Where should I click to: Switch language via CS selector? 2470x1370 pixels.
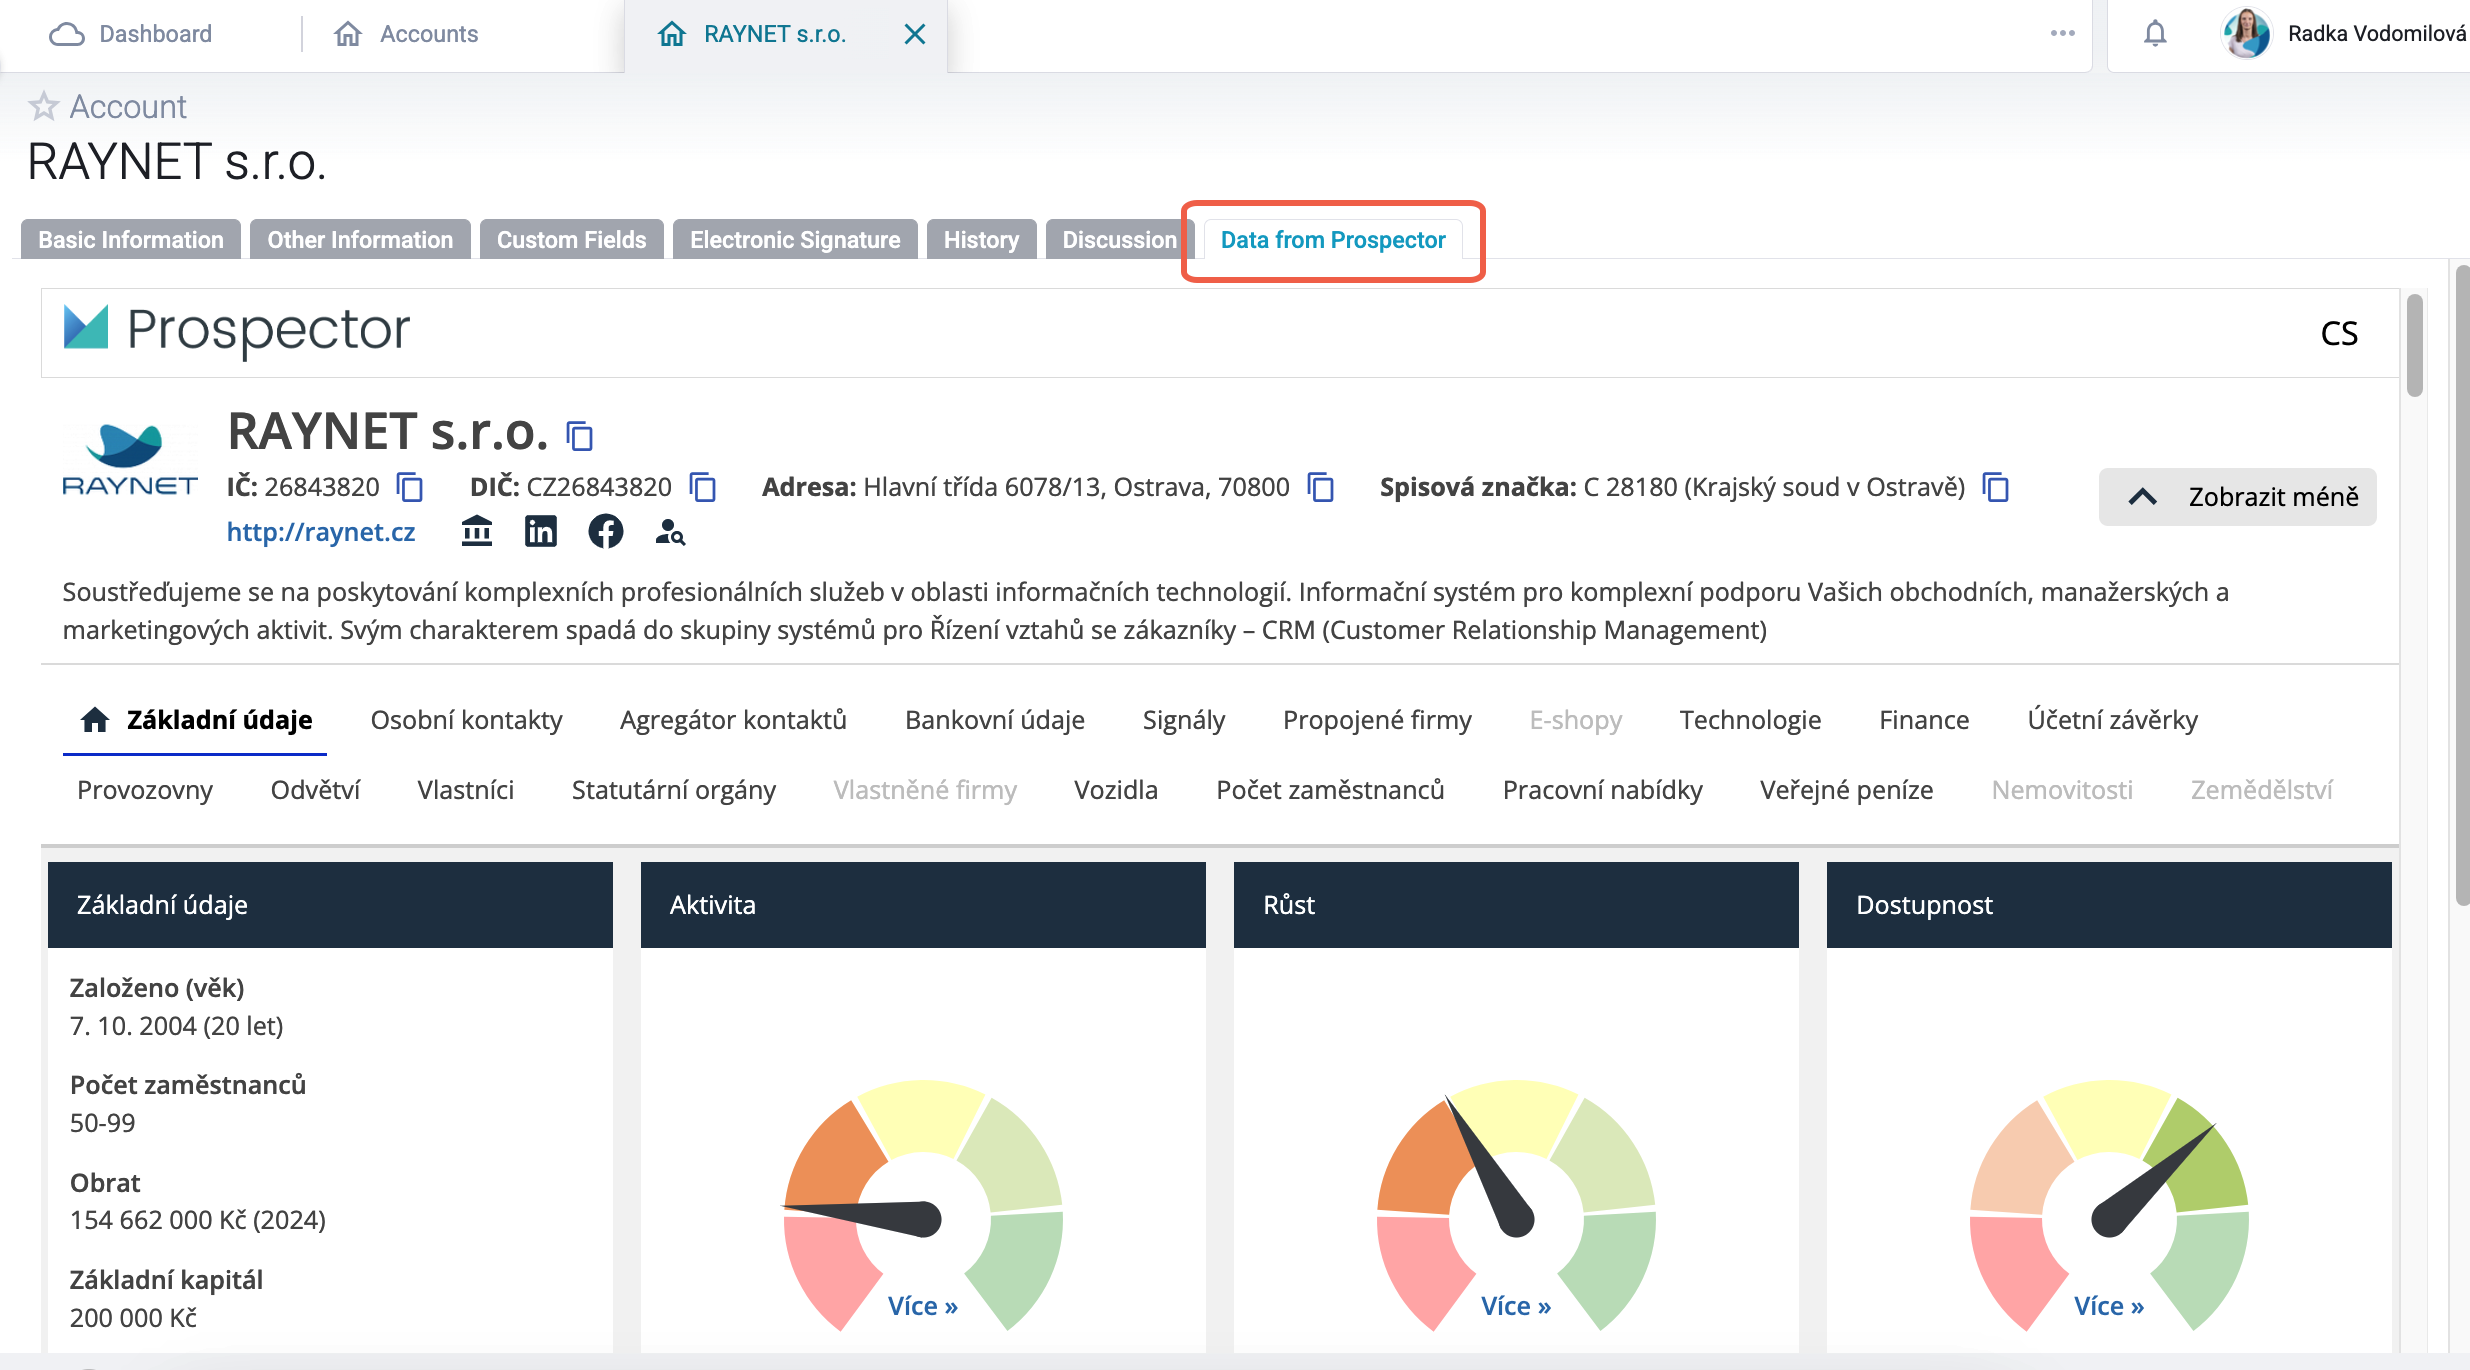[2339, 333]
